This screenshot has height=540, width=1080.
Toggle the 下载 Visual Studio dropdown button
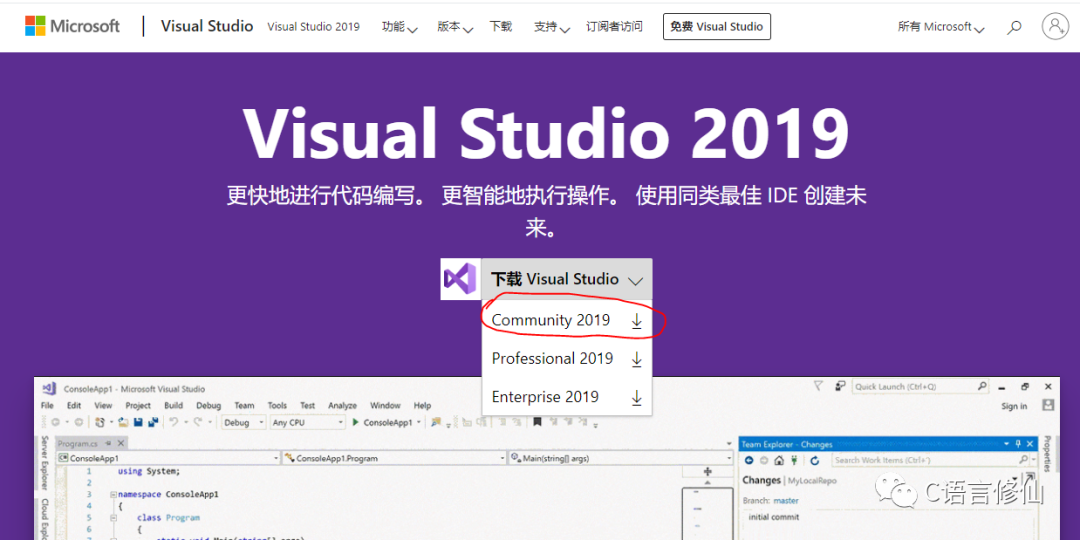point(567,279)
